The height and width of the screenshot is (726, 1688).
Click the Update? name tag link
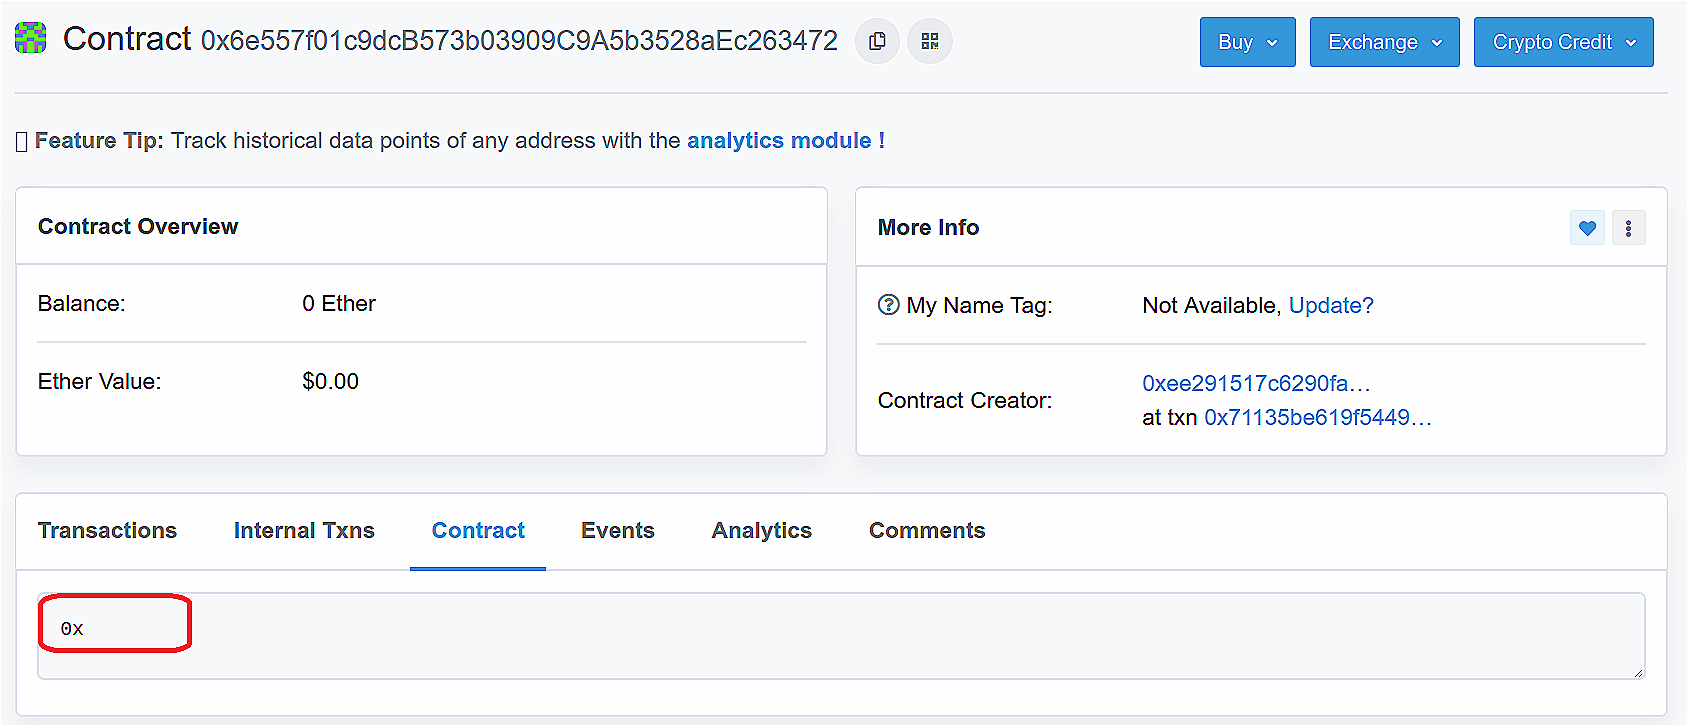tap(1331, 306)
